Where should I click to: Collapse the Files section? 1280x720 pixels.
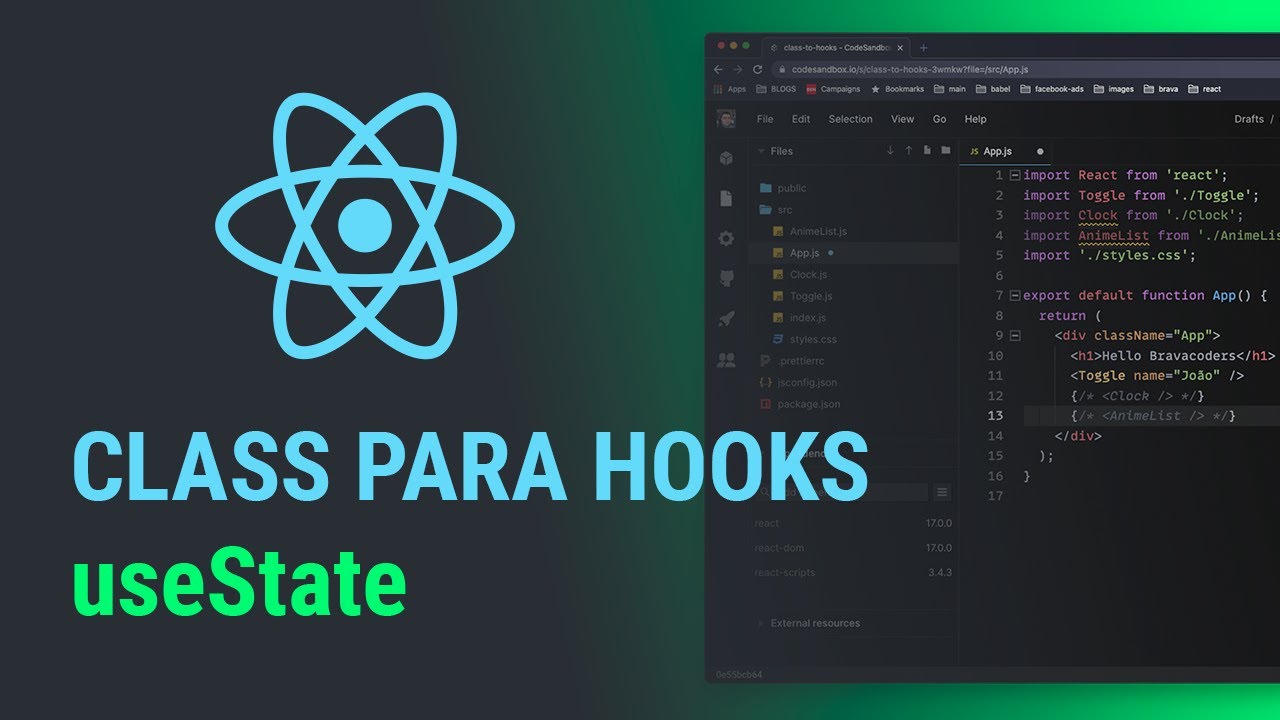point(775,151)
